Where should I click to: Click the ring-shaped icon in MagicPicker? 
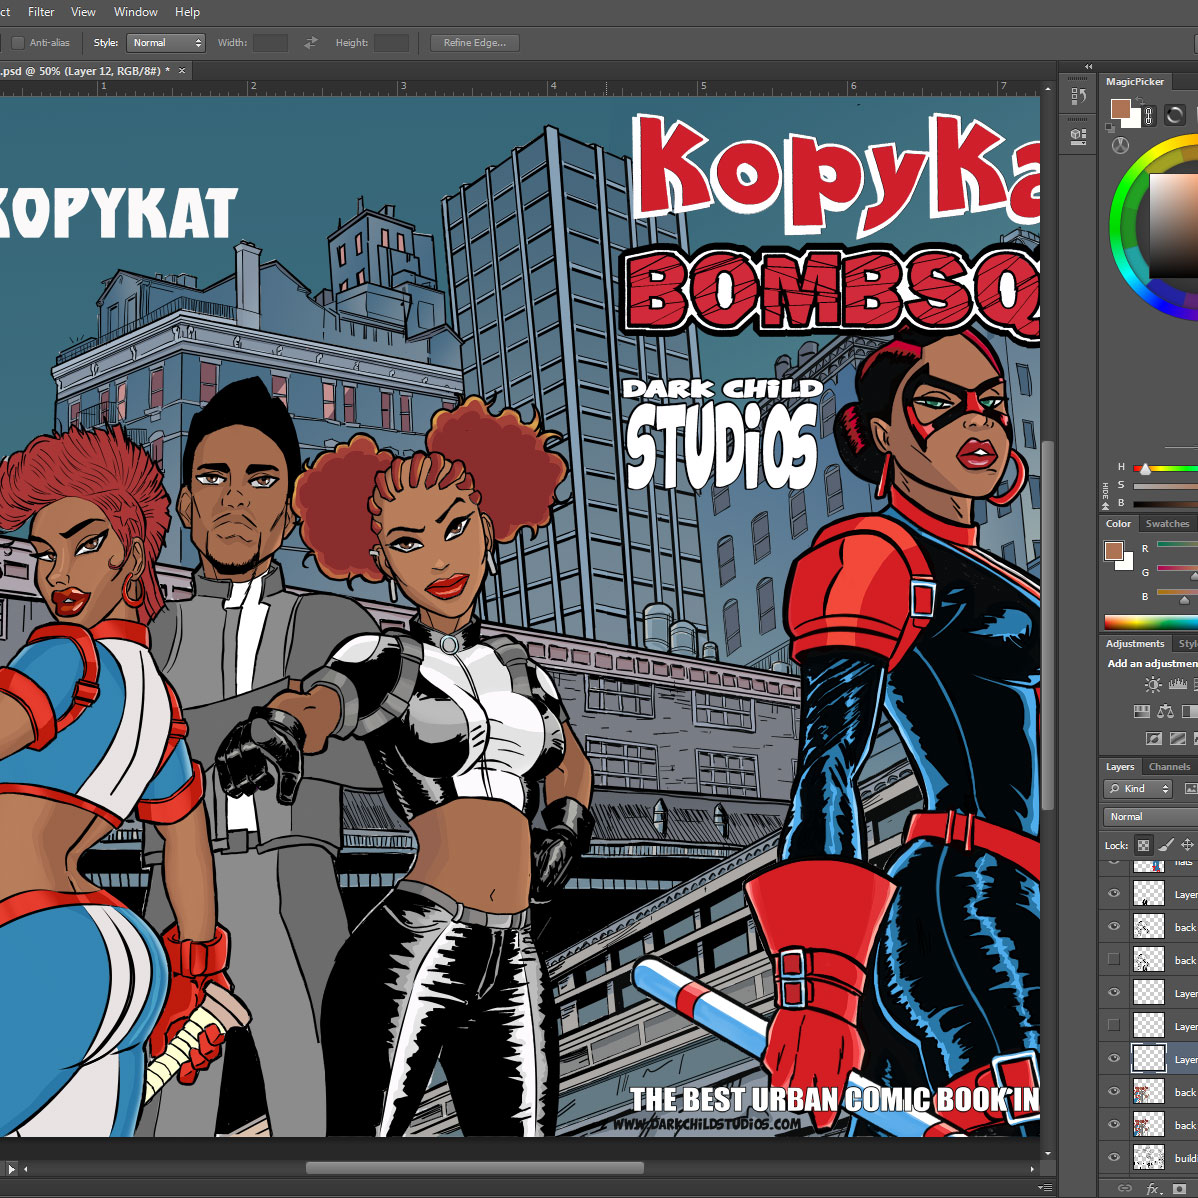[1174, 115]
